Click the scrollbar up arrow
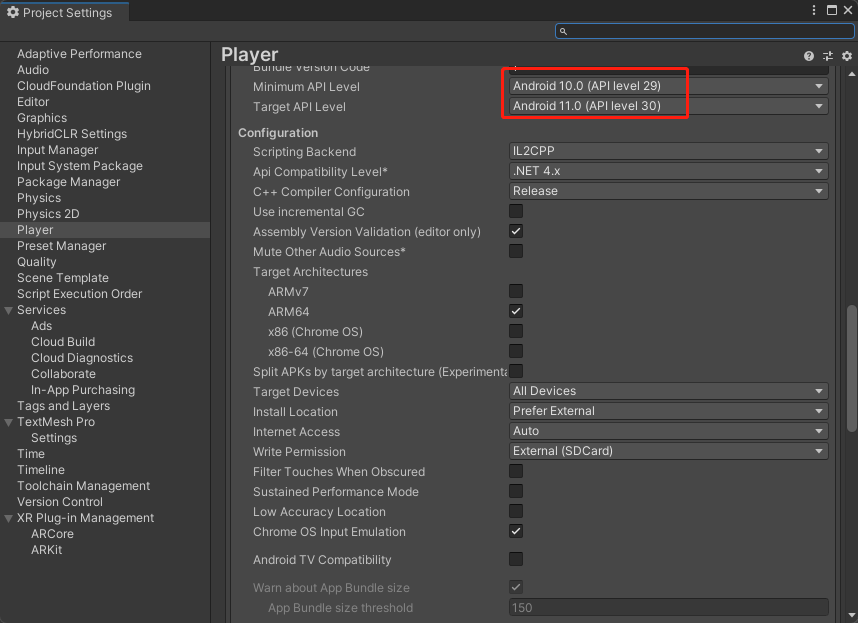Viewport: 858px width, 623px height. (851, 74)
